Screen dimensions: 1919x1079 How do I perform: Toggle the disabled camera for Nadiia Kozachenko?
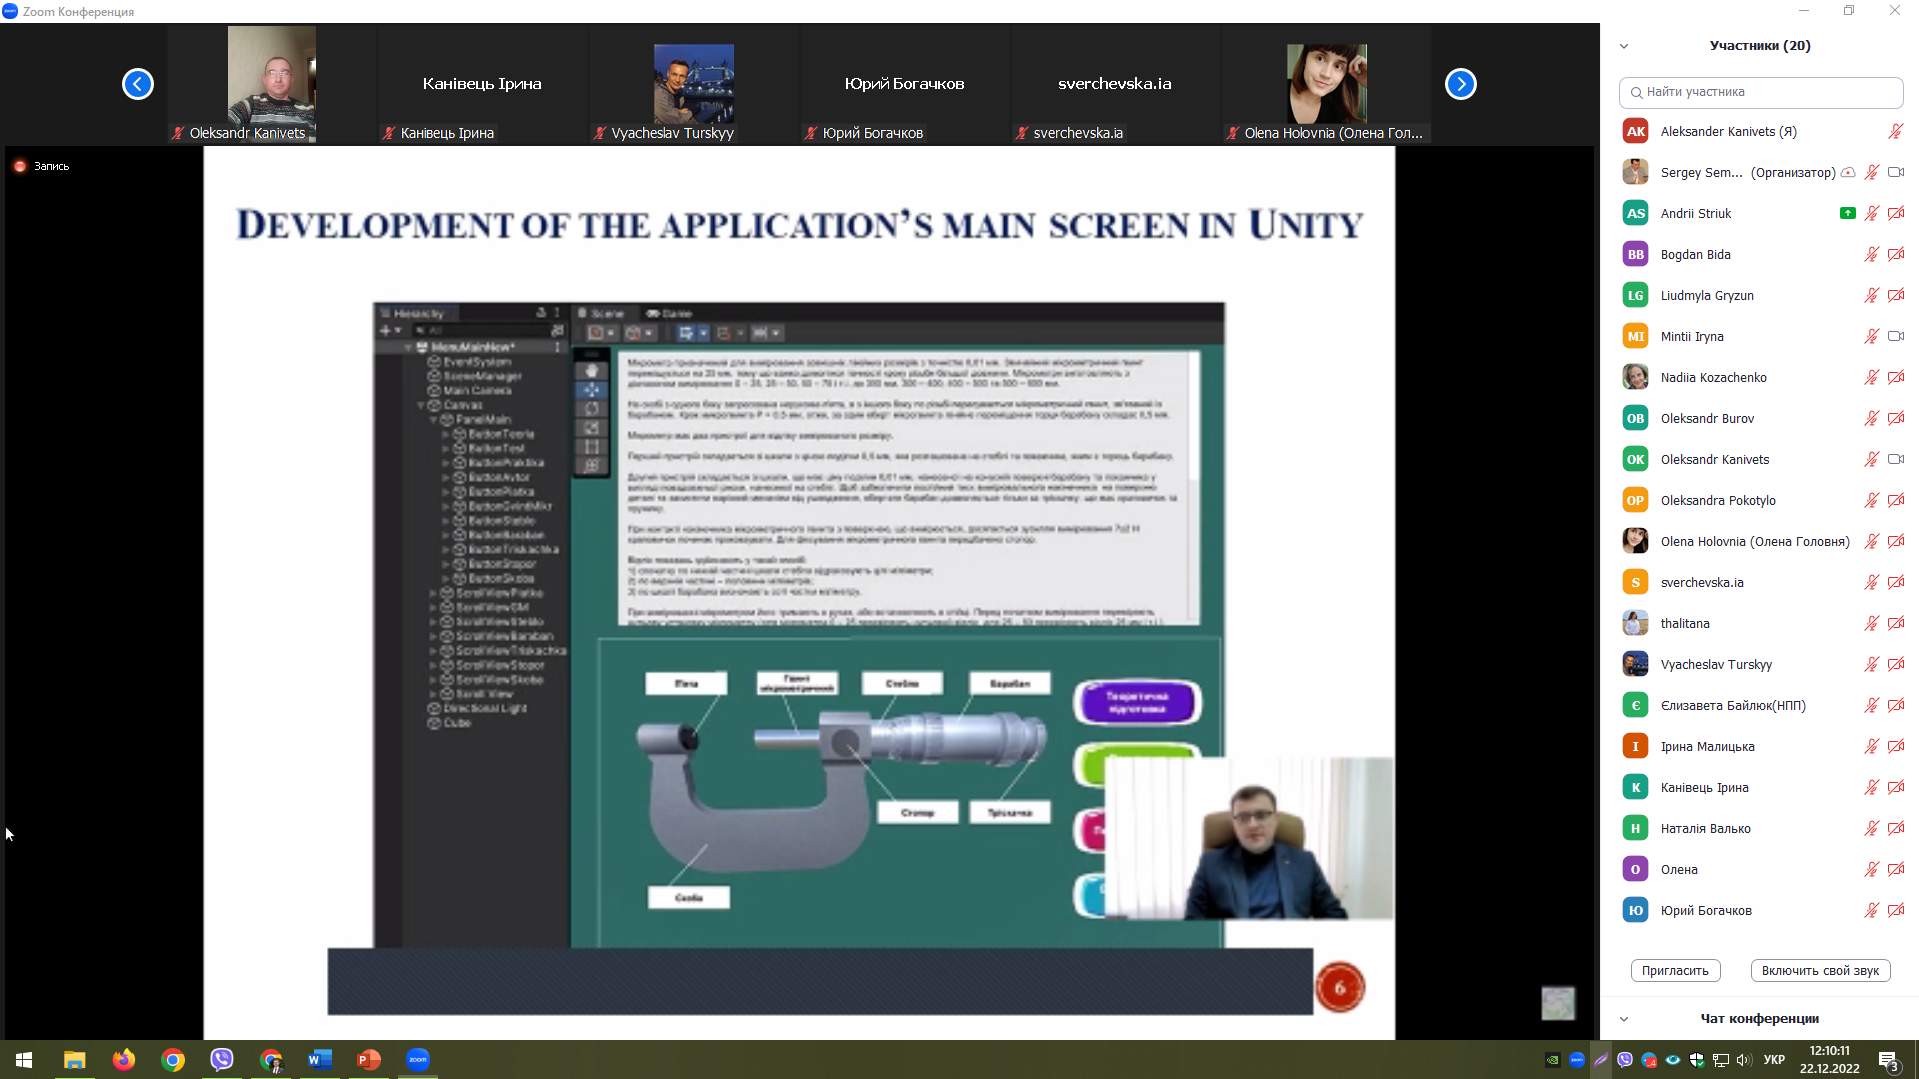[x=1896, y=377]
